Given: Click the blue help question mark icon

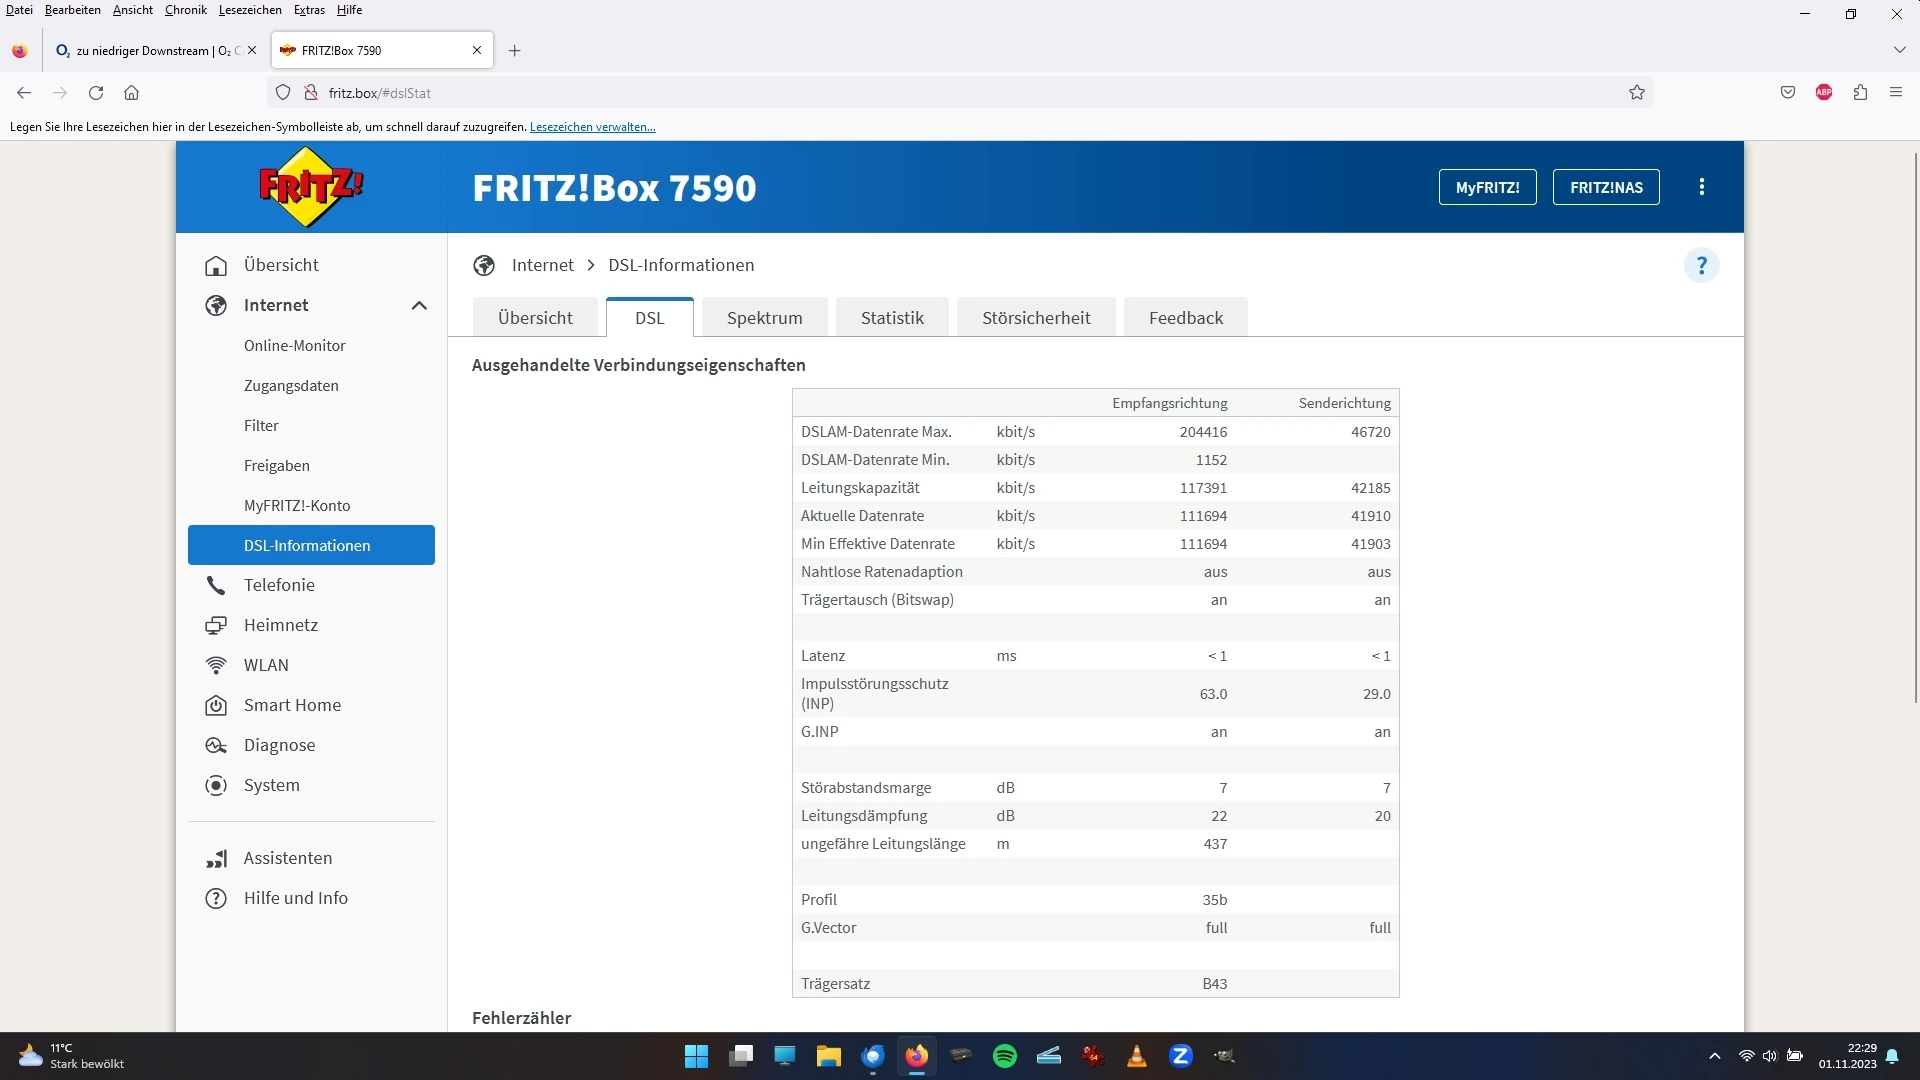Looking at the screenshot, I should click(1701, 266).
